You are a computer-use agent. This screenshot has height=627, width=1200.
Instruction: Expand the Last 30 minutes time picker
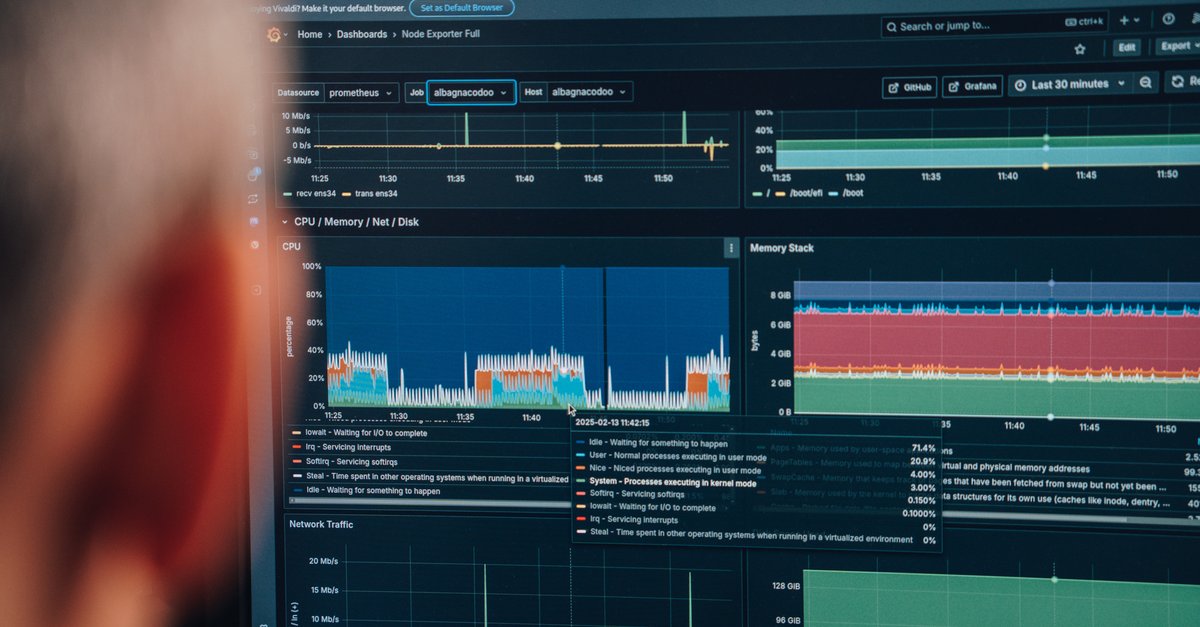point(1069,85)
